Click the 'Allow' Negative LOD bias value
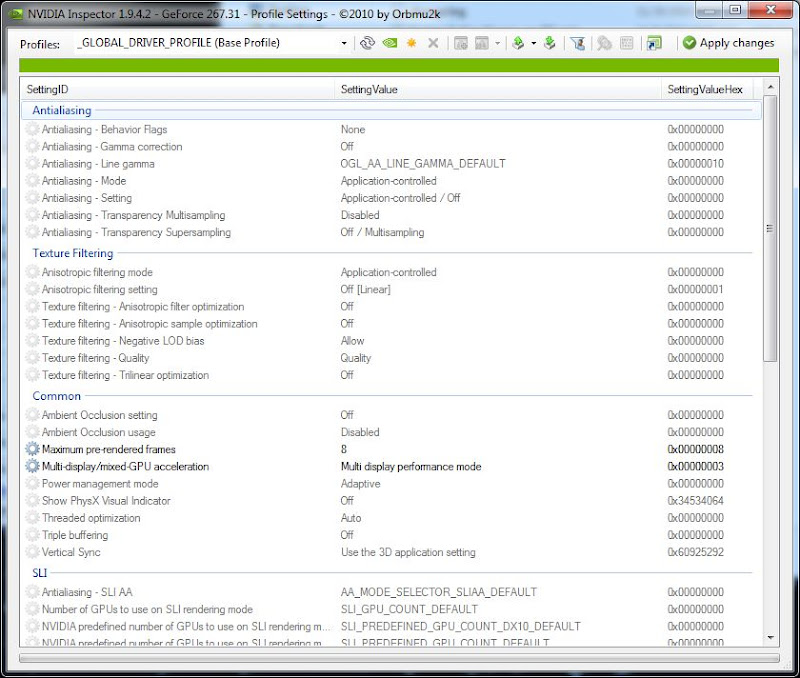Image resolution: width=800 pixels, height=678 pixels. (x=353, y=341)
